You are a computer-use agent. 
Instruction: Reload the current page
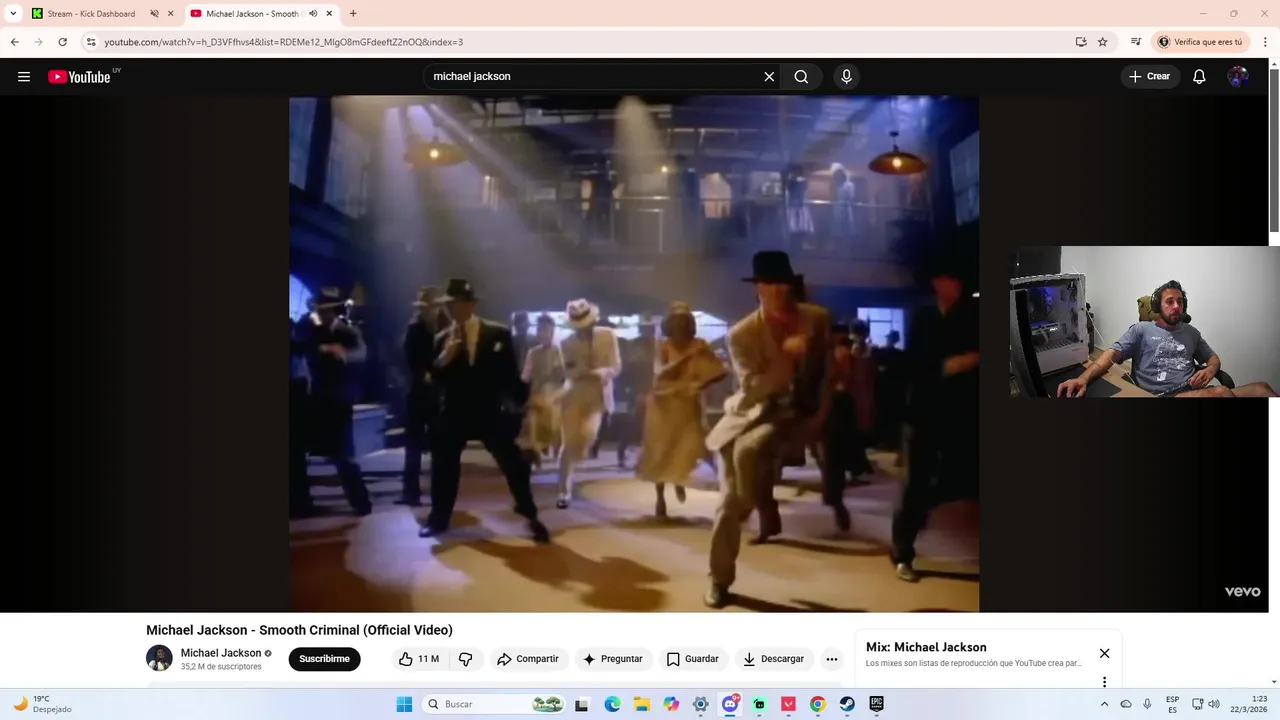click(62, 42)
